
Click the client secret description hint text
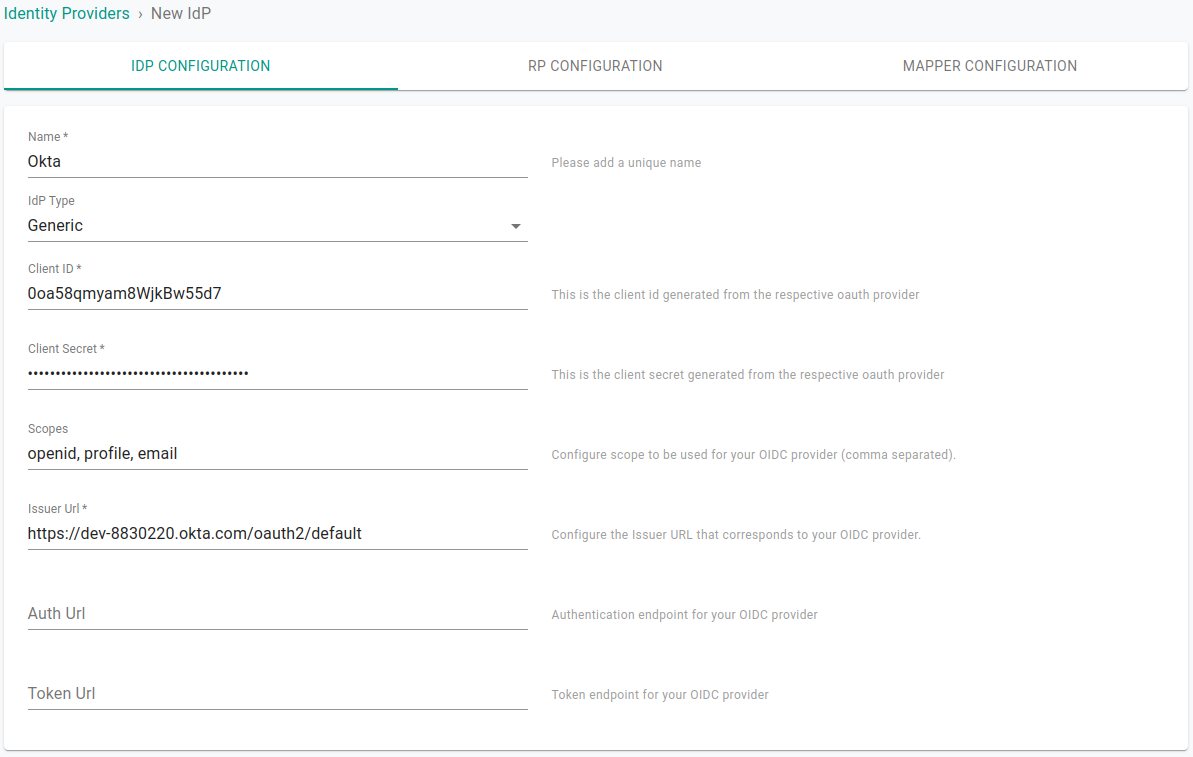pos(748,374)
